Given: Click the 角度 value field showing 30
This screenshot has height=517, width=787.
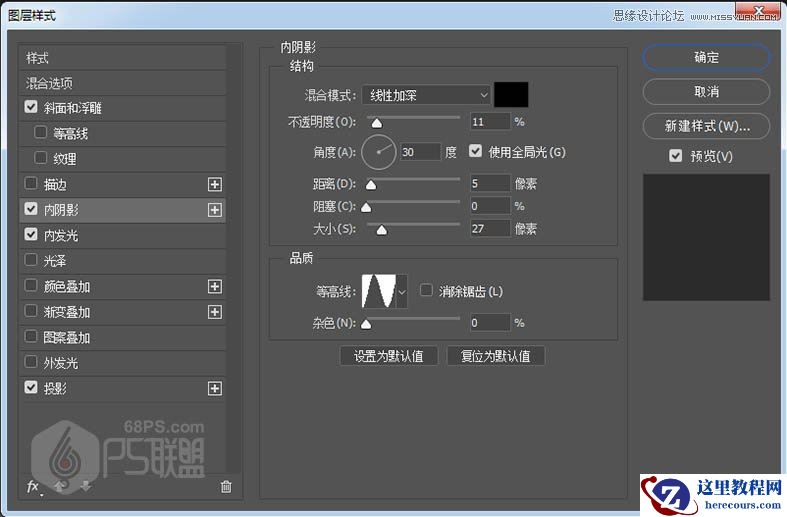Looking at the screenshot, I should pos(421,152).
